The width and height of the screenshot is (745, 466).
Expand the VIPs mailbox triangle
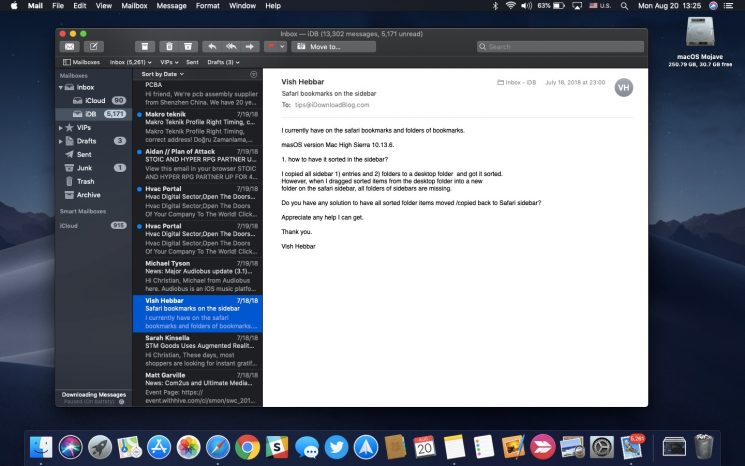[61, 128]
